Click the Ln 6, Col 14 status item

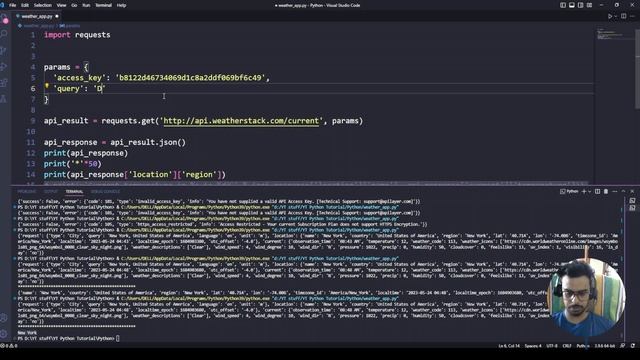coord(509,346)
